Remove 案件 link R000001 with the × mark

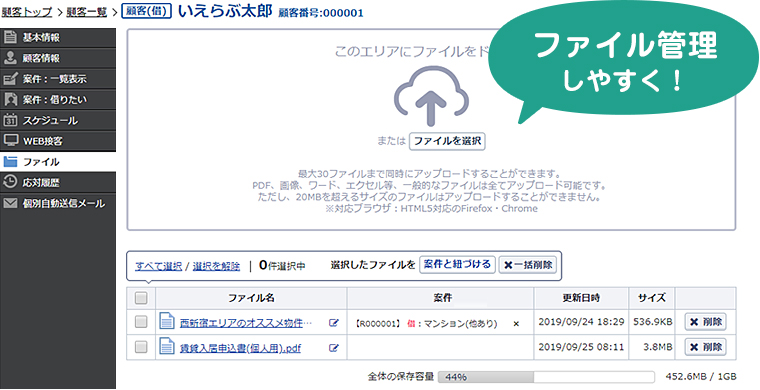coord(516,324)
